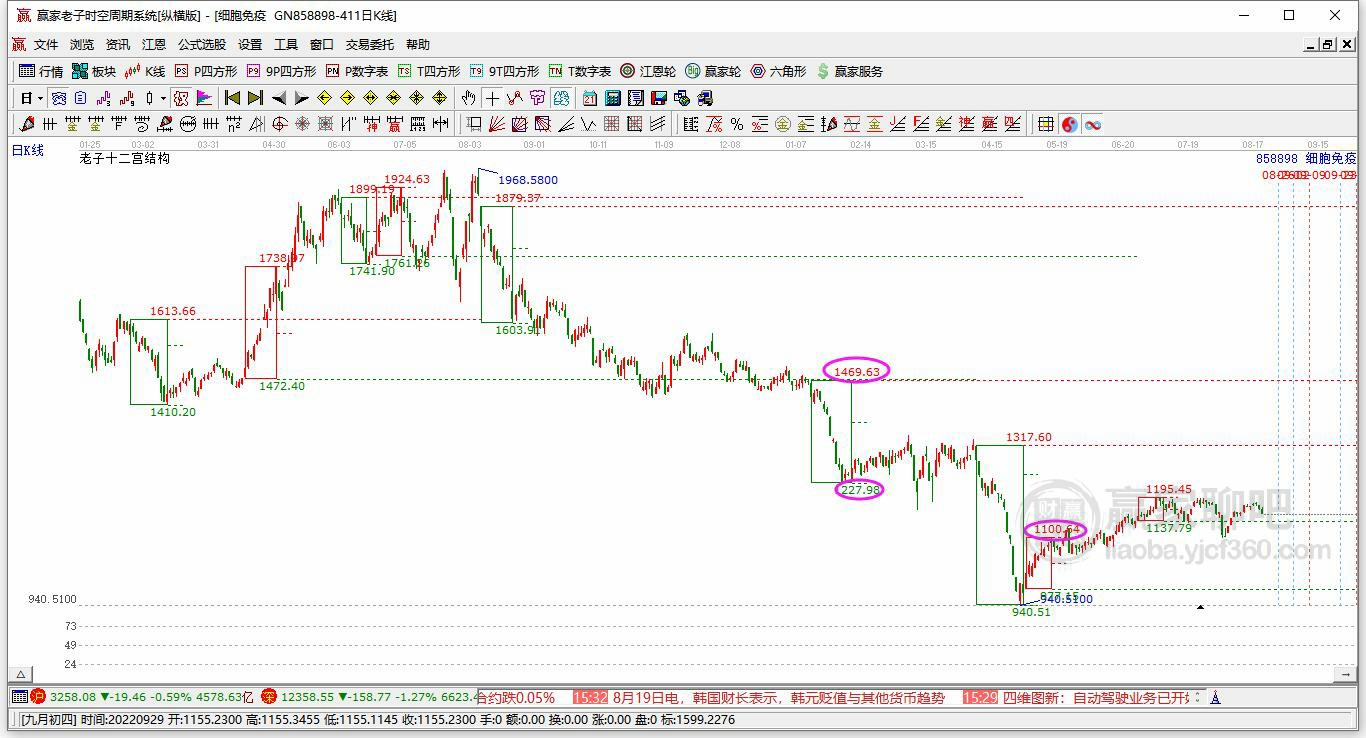Select the crosshair cursor tool

[492, 98]
